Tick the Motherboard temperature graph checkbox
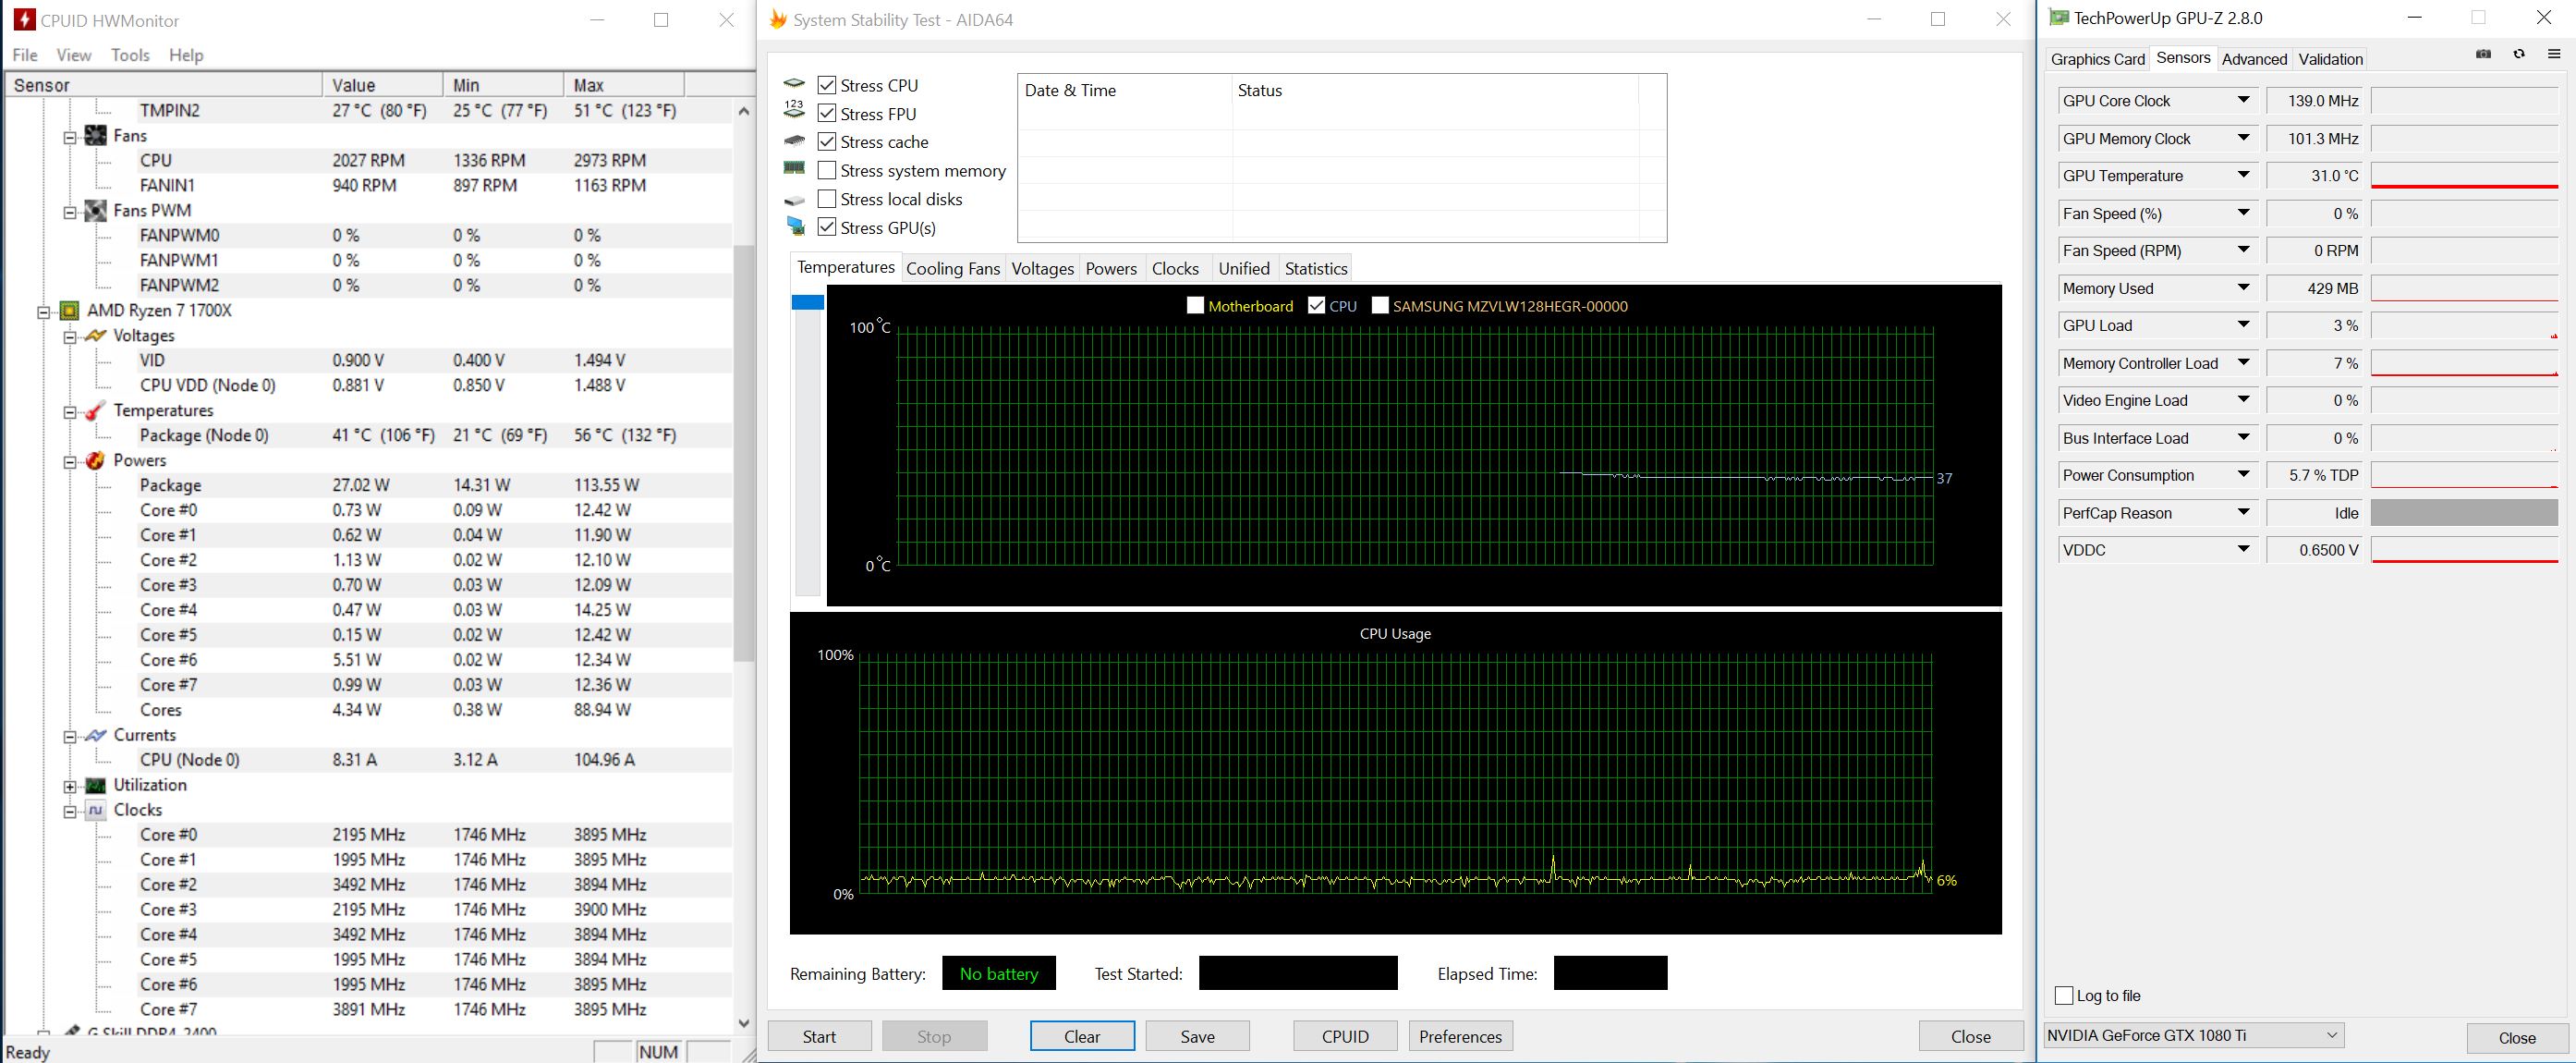Screen dimensions: 2576x1063 (1195, 306)
